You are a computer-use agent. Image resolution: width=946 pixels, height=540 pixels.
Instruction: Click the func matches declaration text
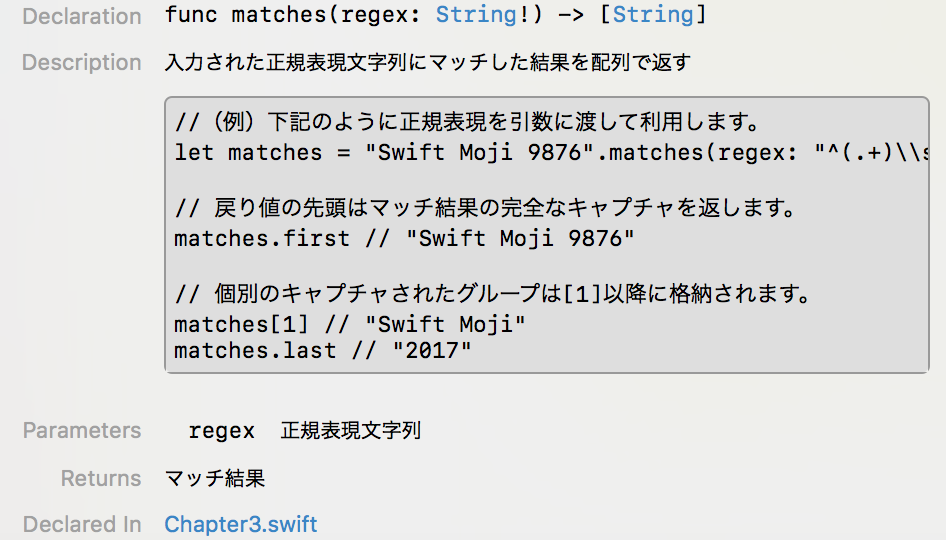(x=436, y=14)
